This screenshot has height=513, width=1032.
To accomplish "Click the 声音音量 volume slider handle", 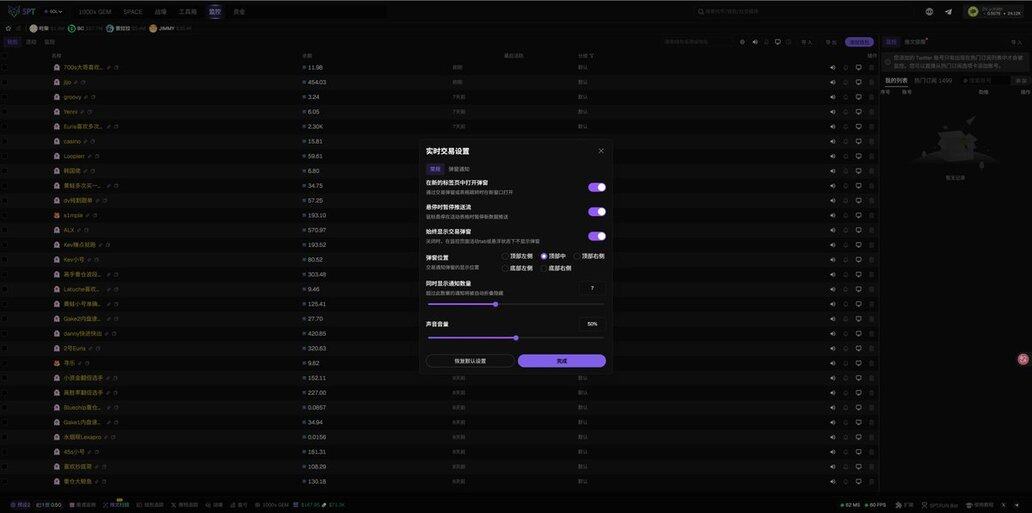I will 516,338.
